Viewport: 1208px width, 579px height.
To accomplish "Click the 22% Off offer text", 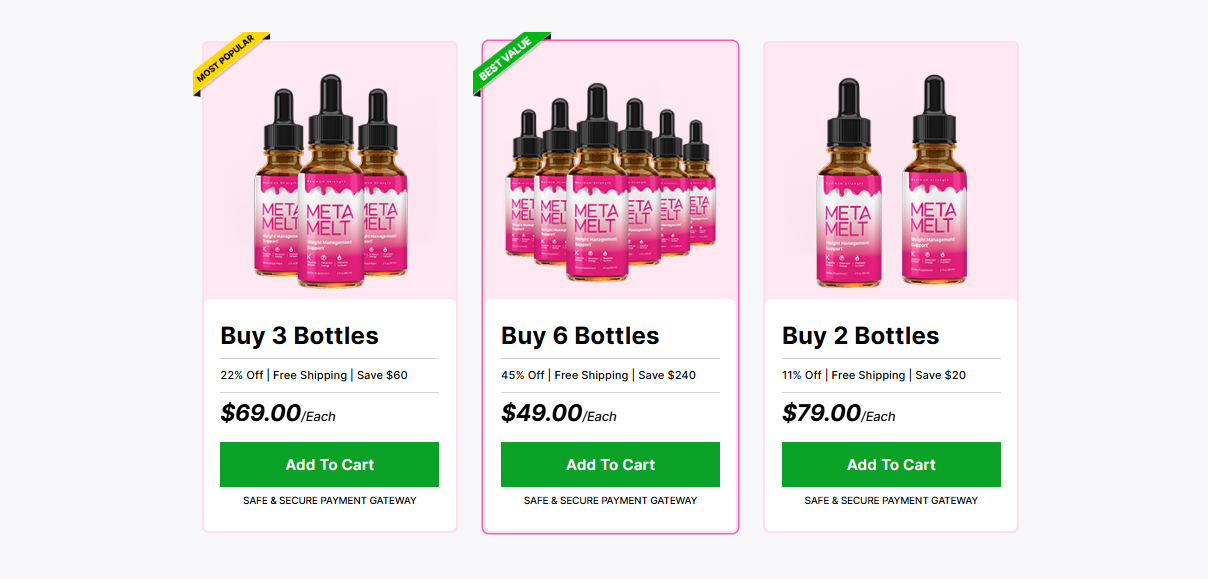I will coord(241,375).
